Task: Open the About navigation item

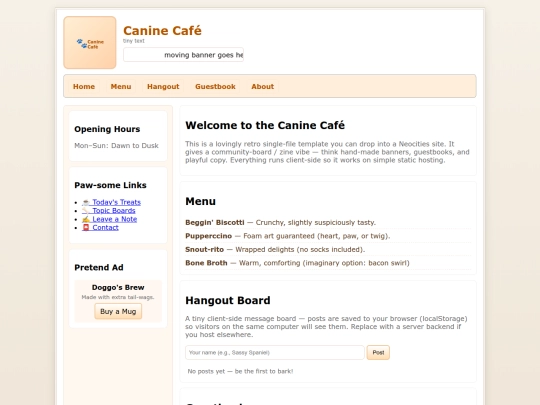Action: pyautogui.click(x=262, y=86)
